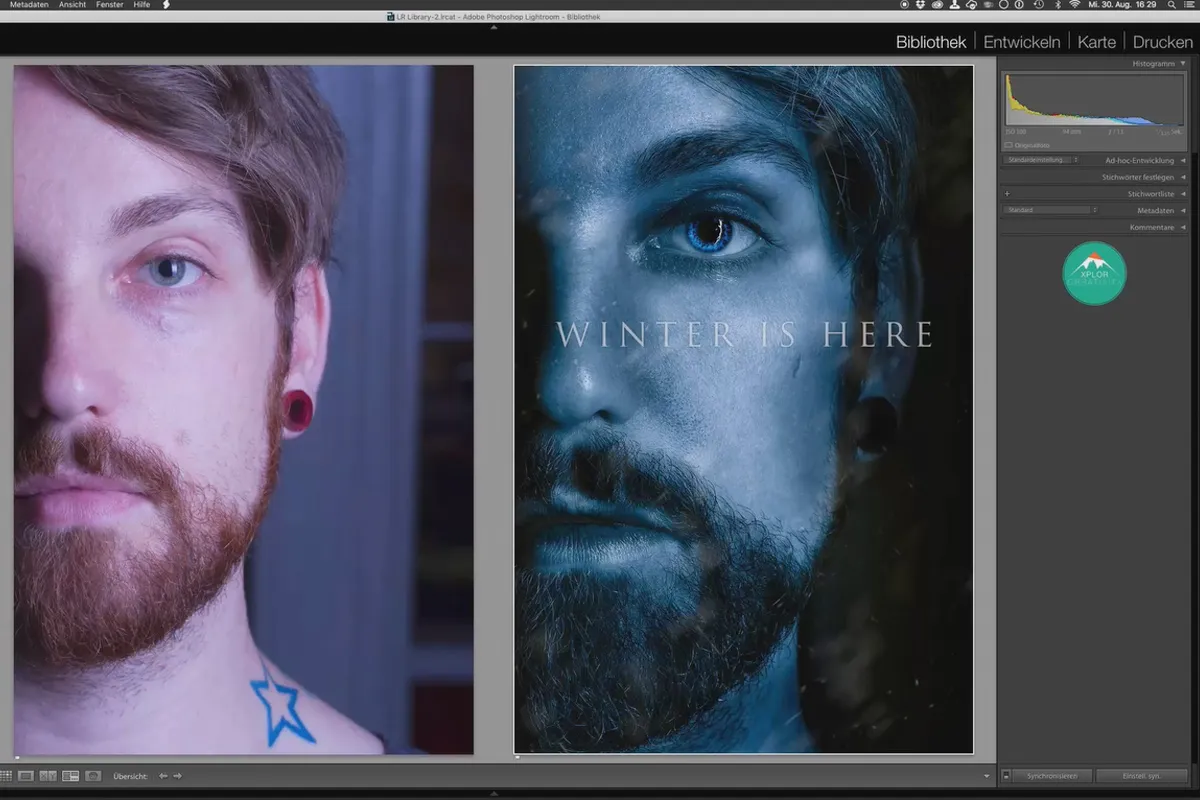Image resolution: width=1200 pixels, height=800 pixels.
Task: Add keyword with plus in Stichwortliste
Action: click(x=1007, y=194)
